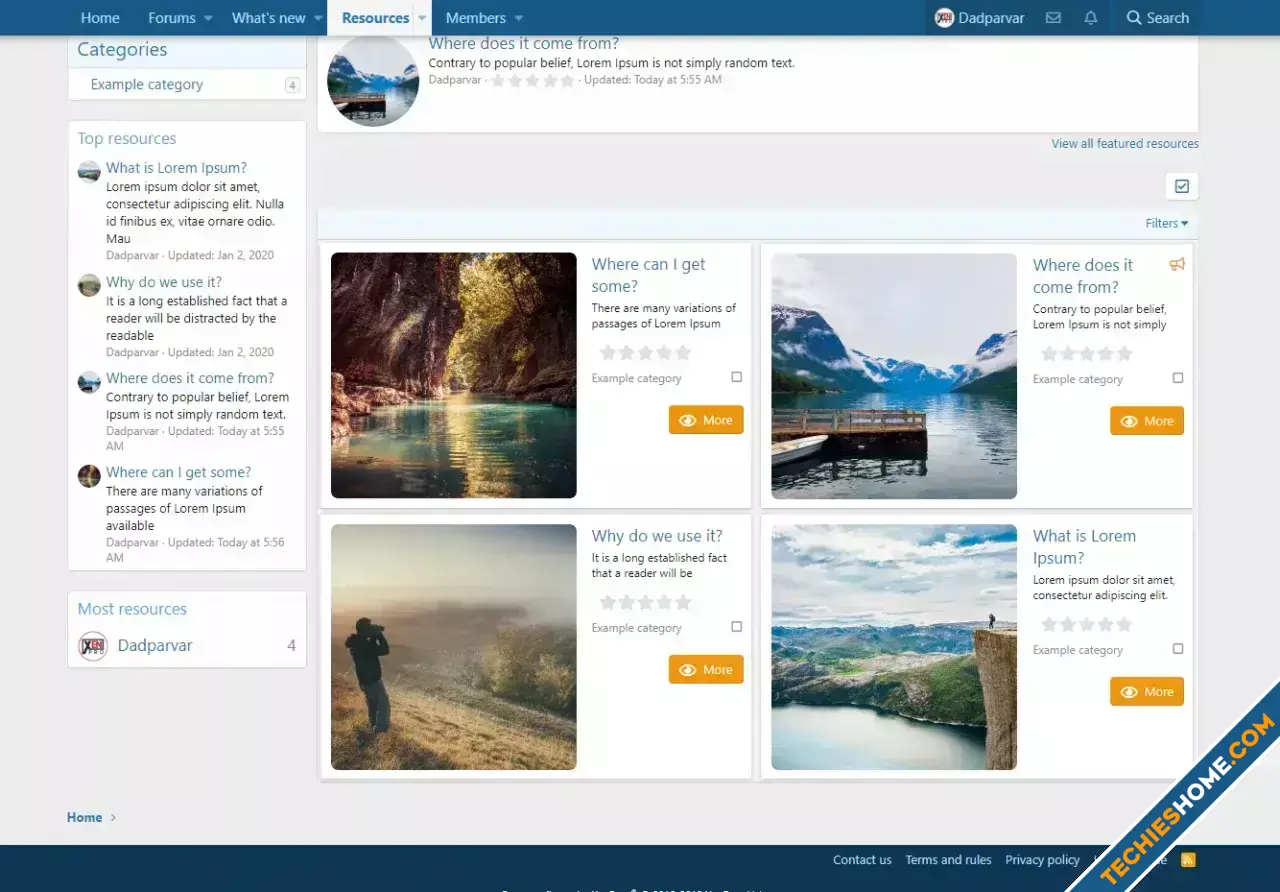Expand the Forums dropdown arrow

pyautogui.click(x=208, y=18)
